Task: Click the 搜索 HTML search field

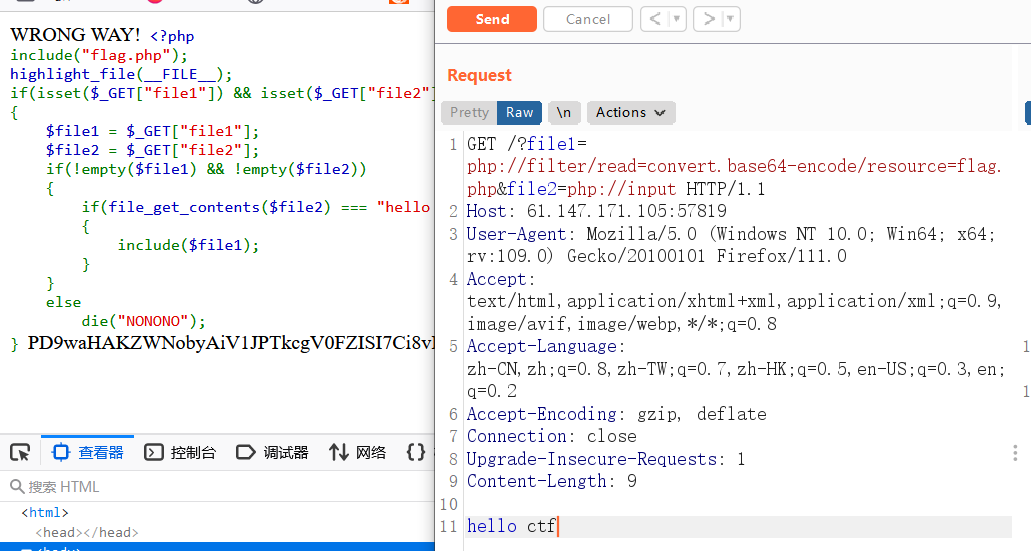Action: 217,487
